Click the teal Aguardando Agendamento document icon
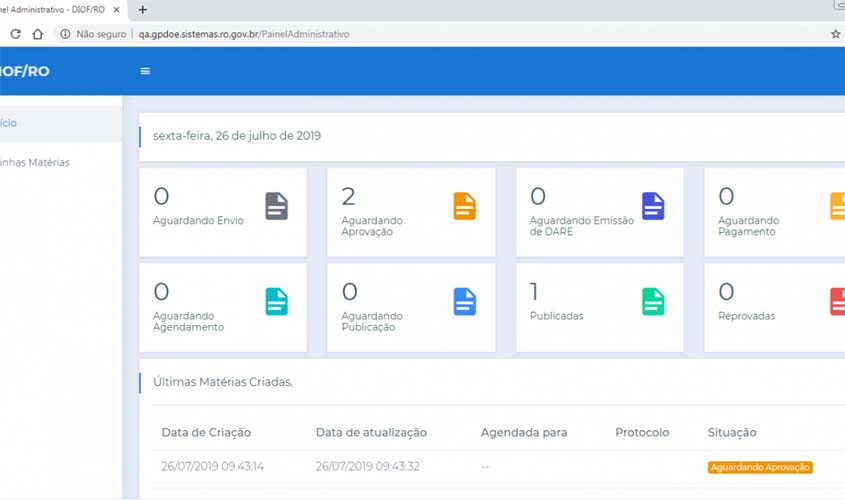845x500 pixels. click(x=276, y=301)
